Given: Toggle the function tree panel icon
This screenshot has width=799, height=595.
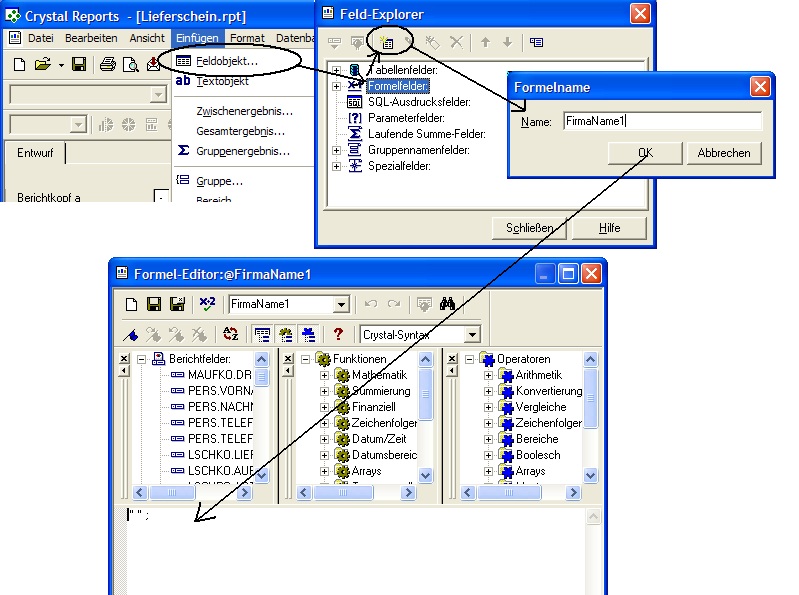Looking at the screenshot, I should 285,335.
